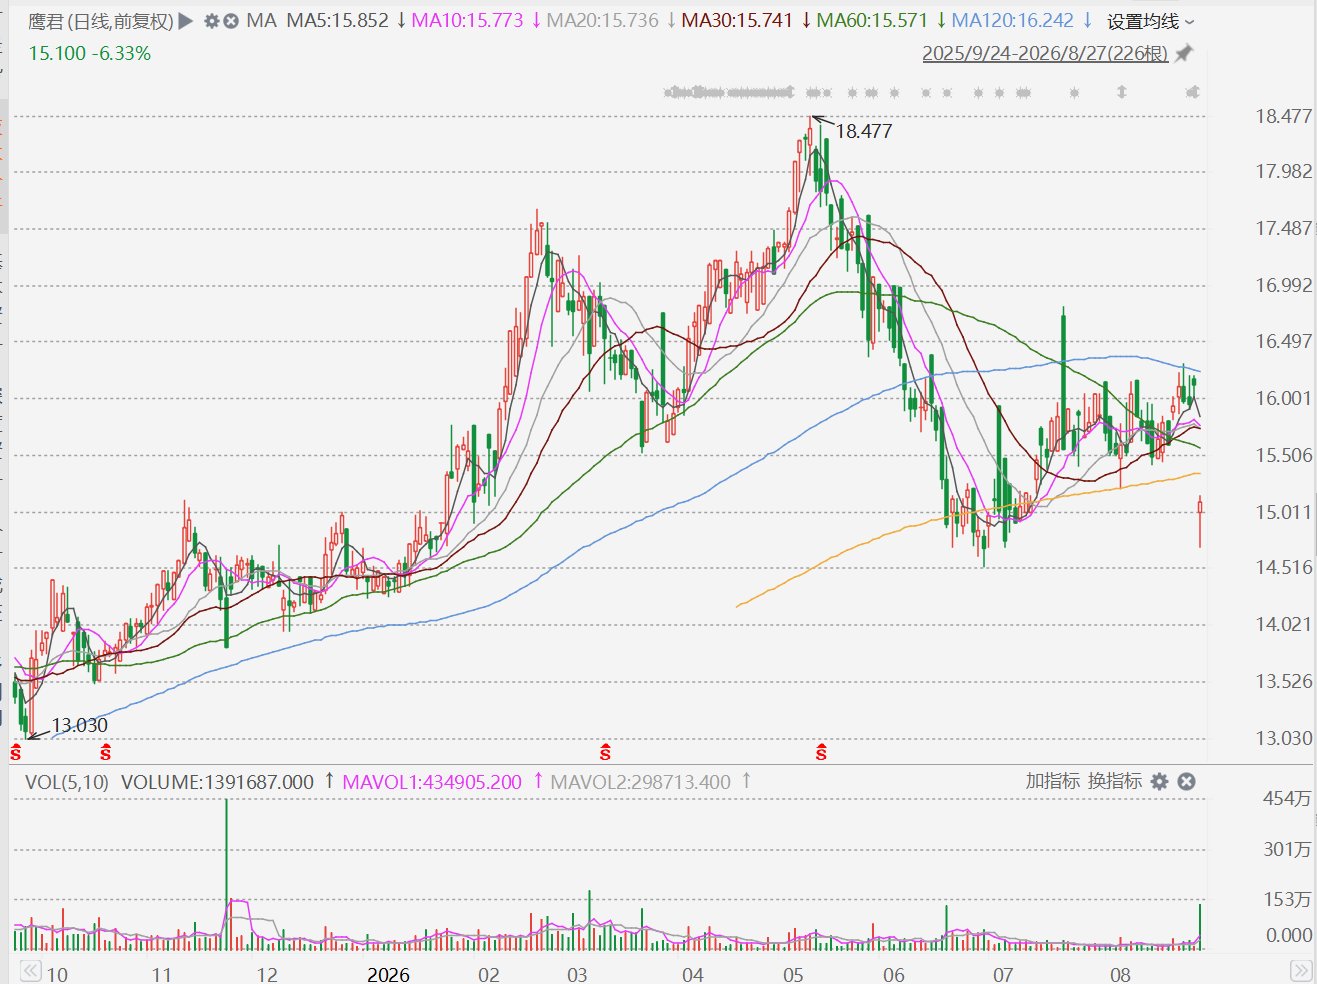Click the 16.497 price axis label
This screenshot has height=984, width=1317.
[1284, 341]
